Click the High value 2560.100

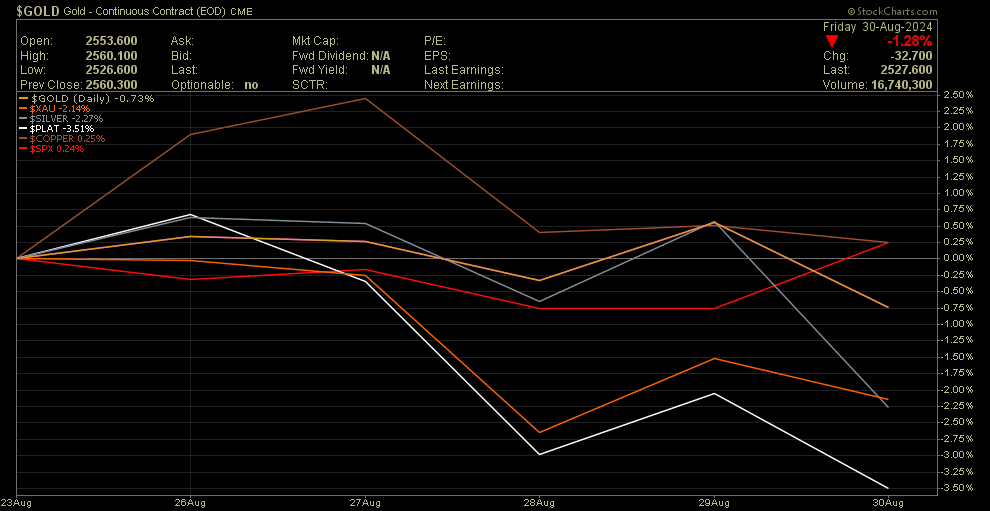111,56
